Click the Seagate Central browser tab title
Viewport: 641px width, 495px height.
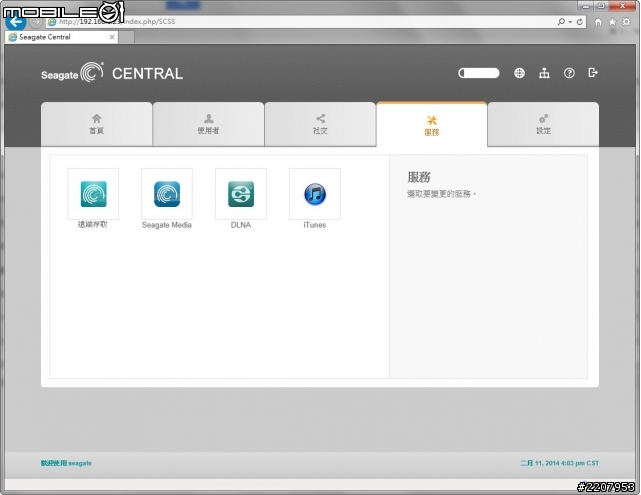[x=45, y=37]
